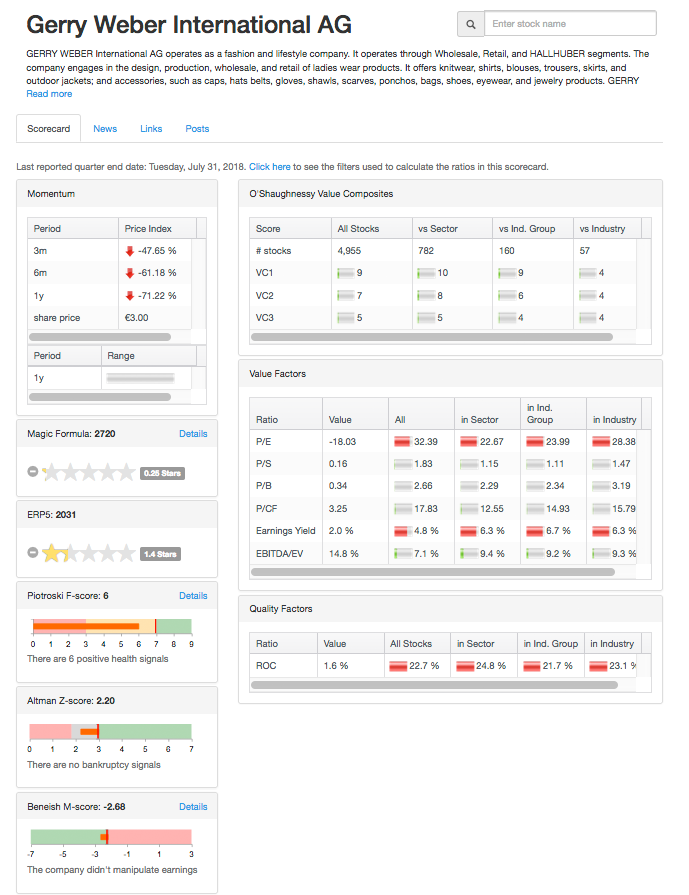Open Details link for Magic Formula

[x=193, y=434]
